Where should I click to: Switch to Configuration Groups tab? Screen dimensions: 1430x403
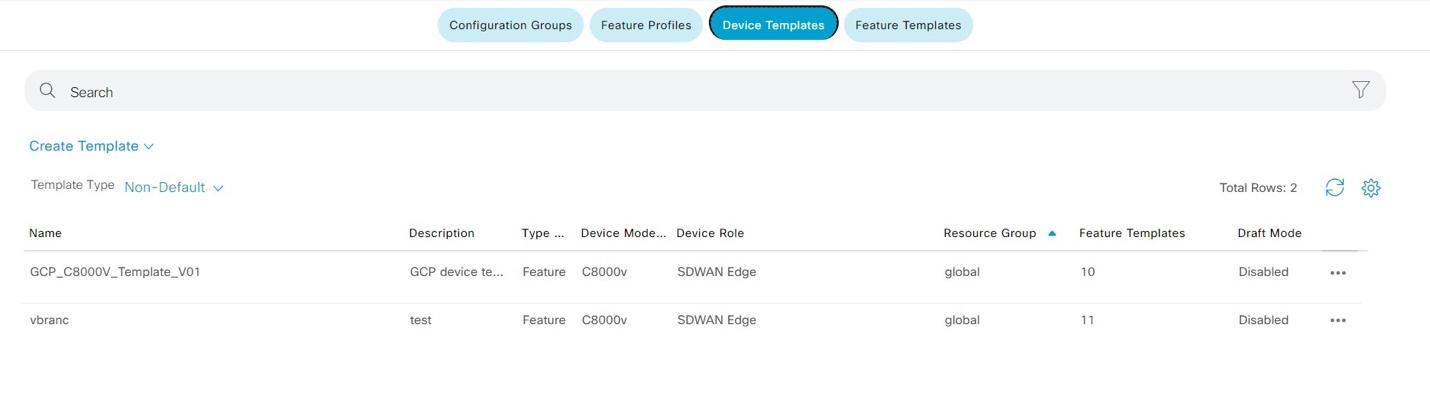pos(510,25)
